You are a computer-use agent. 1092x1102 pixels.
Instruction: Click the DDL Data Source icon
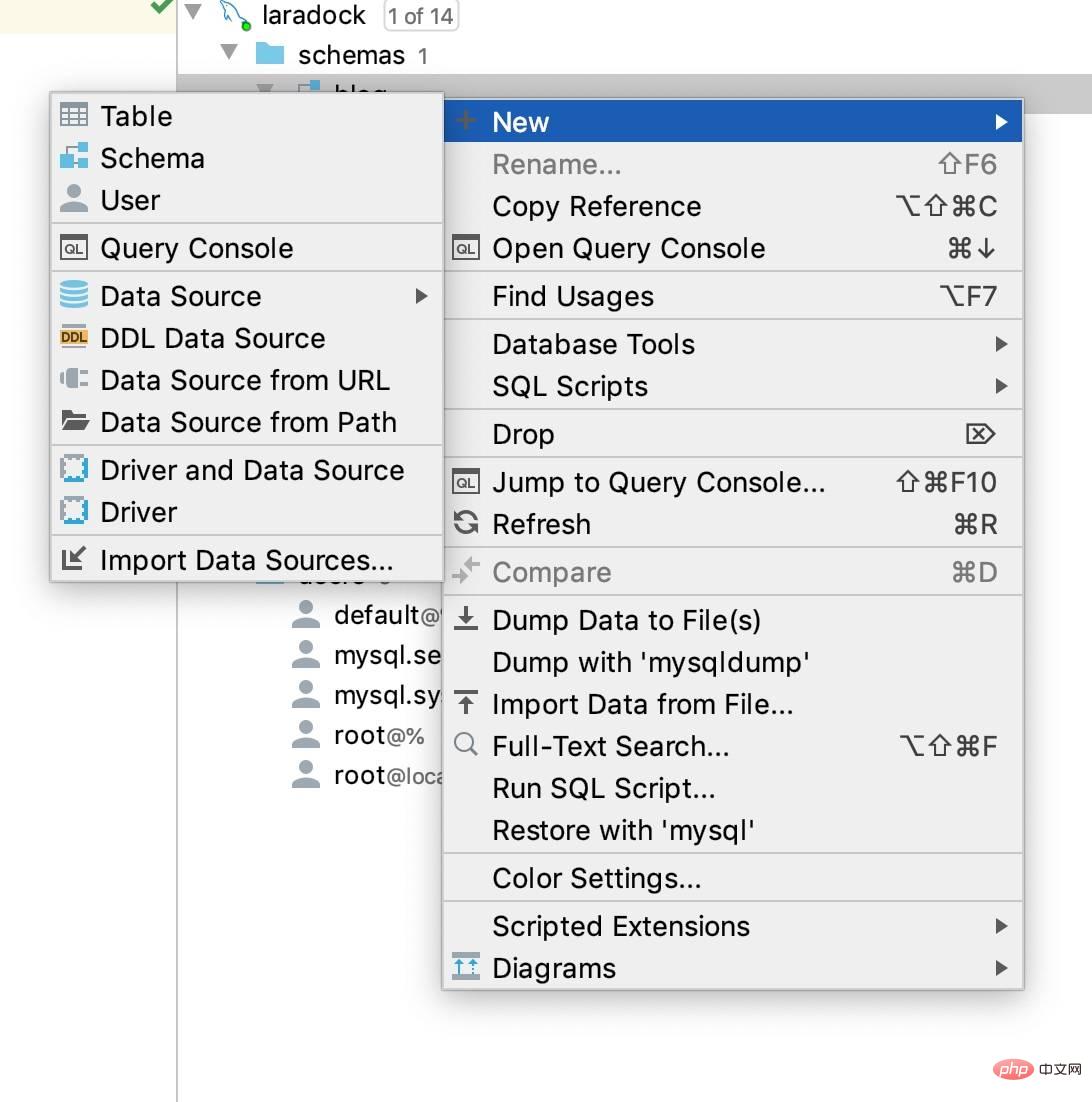(x=74, y=337)
